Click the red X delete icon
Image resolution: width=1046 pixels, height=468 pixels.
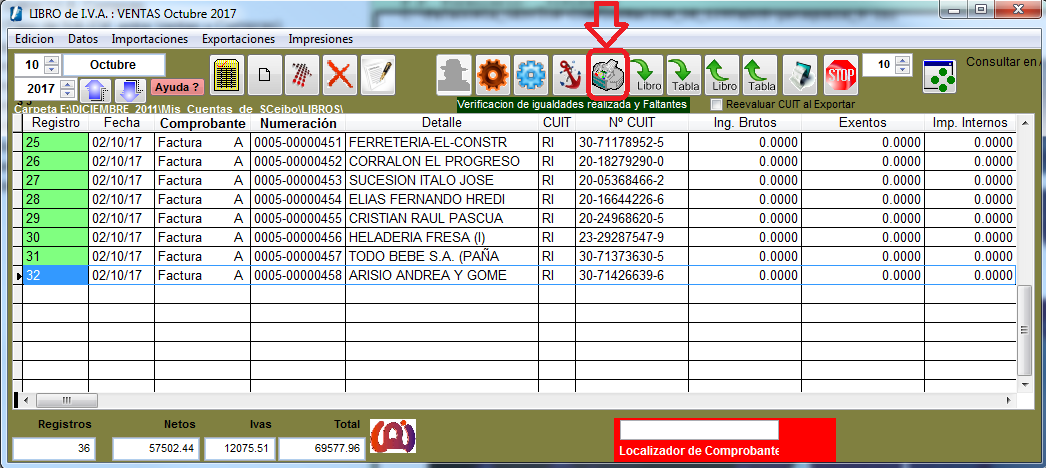(x=340, y=75)
